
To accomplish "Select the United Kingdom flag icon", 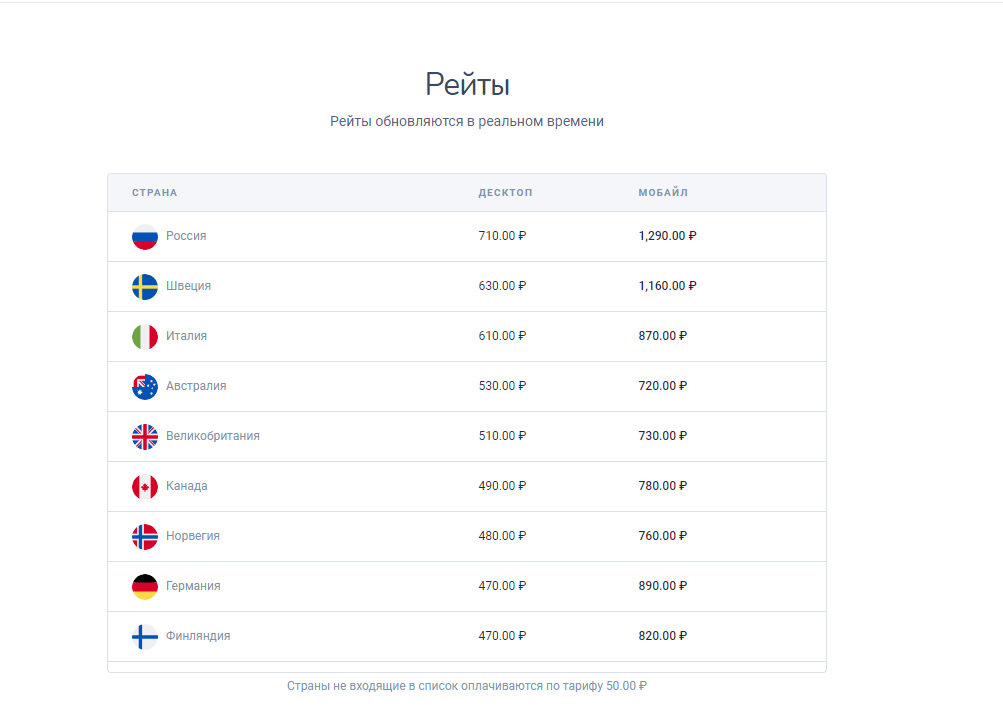I will [145, 436].
